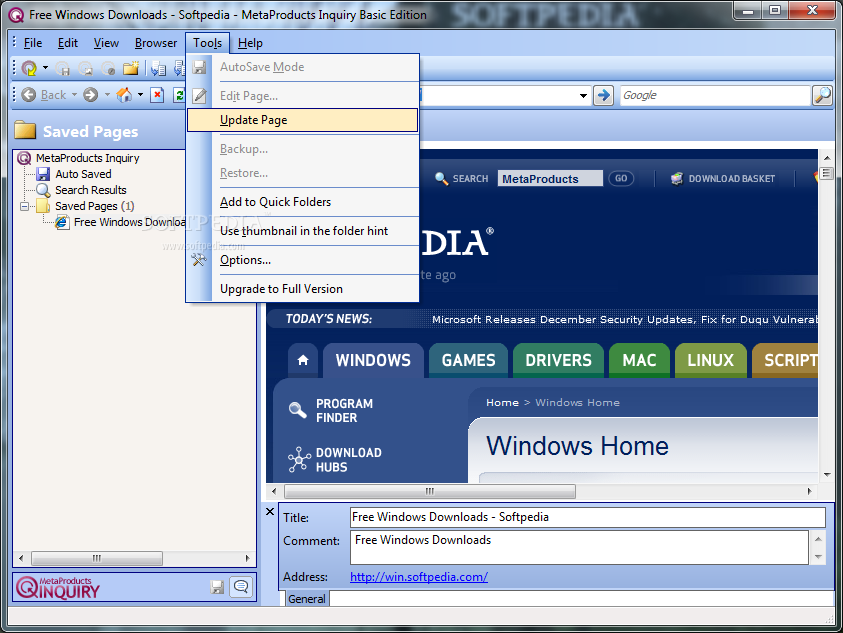
Task: Click the Home page house icon
Action: 124,95
